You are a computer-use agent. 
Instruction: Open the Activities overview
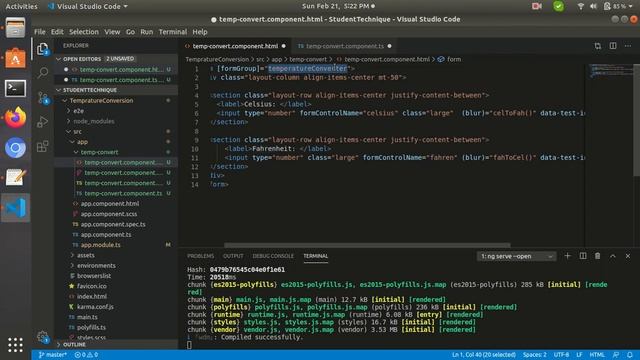click(x=21, y=6)
